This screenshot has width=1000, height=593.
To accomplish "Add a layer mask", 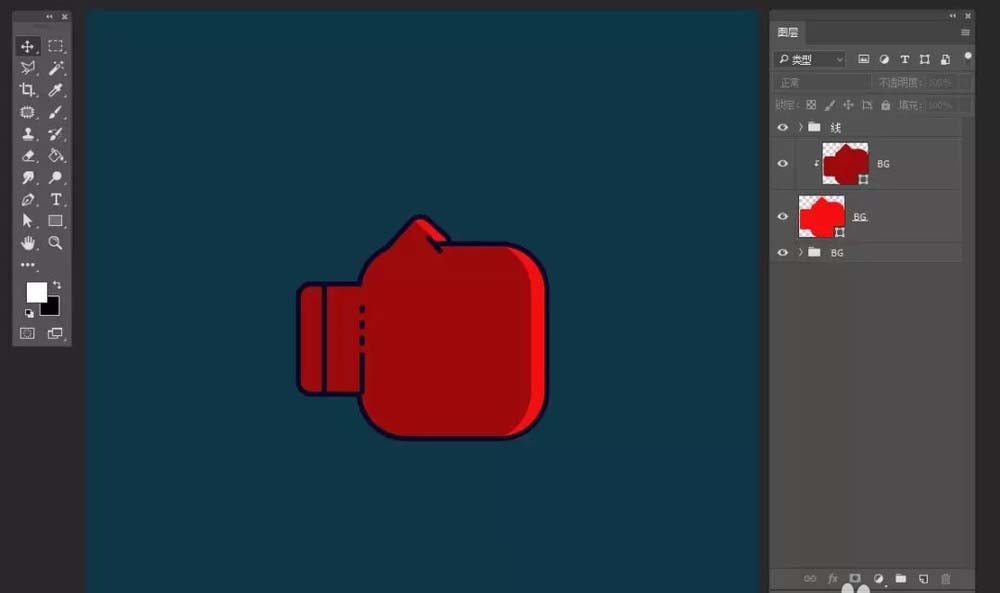I will click(855, 579).
